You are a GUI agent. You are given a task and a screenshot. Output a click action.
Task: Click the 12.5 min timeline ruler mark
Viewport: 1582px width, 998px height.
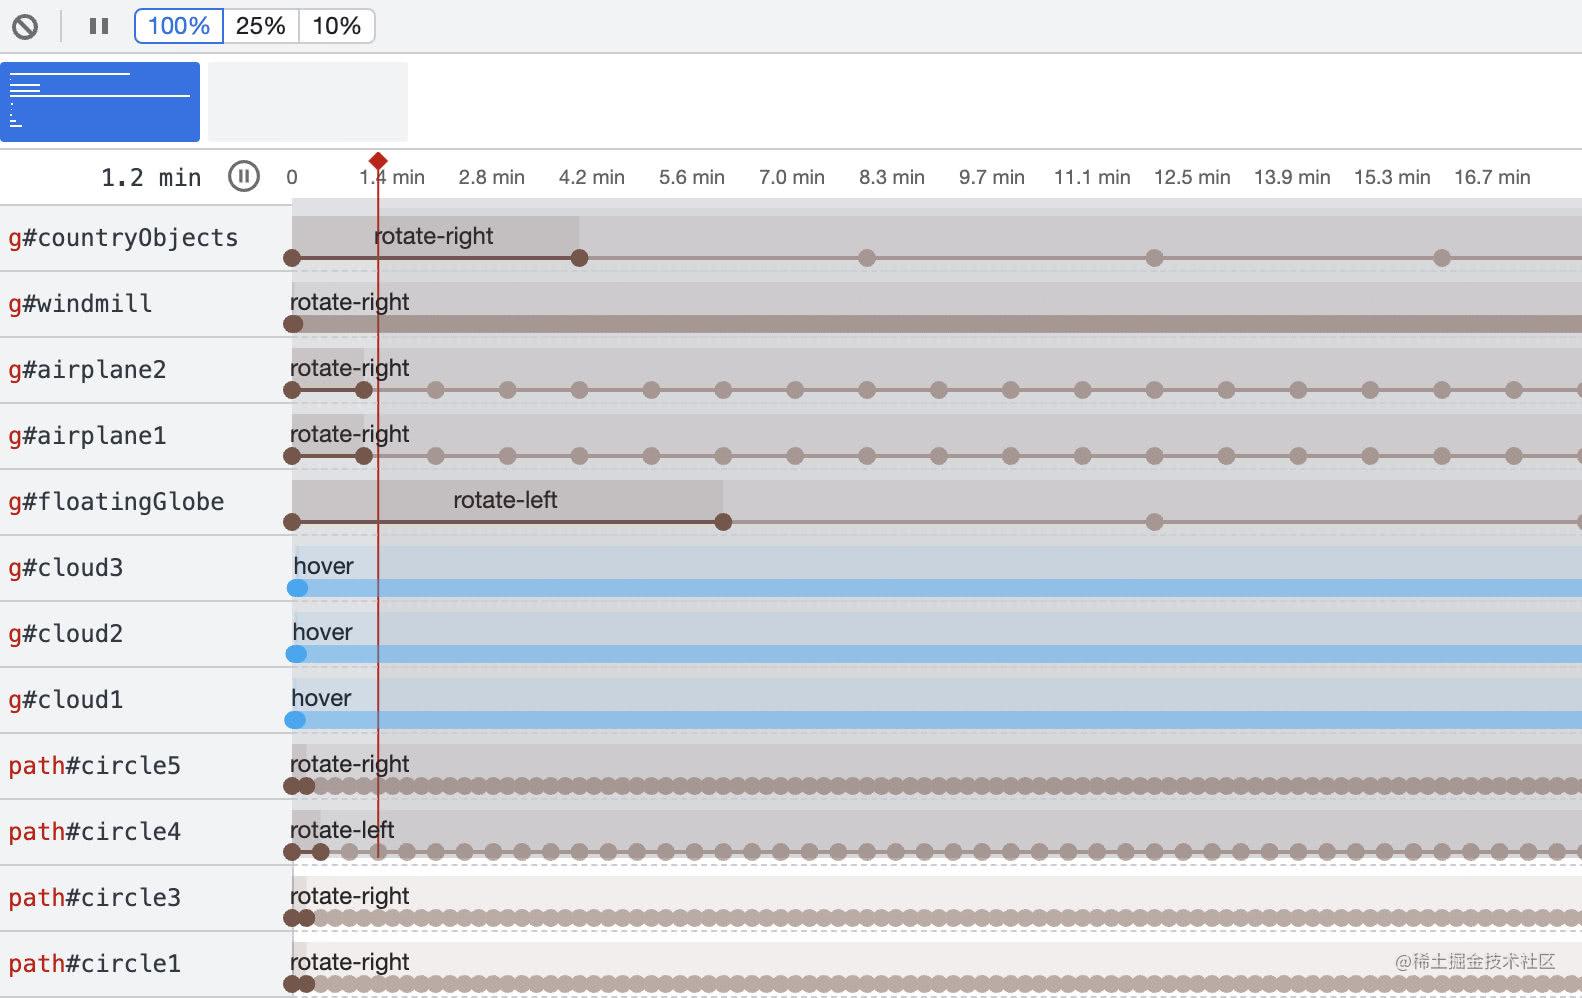pos(1192,177)
